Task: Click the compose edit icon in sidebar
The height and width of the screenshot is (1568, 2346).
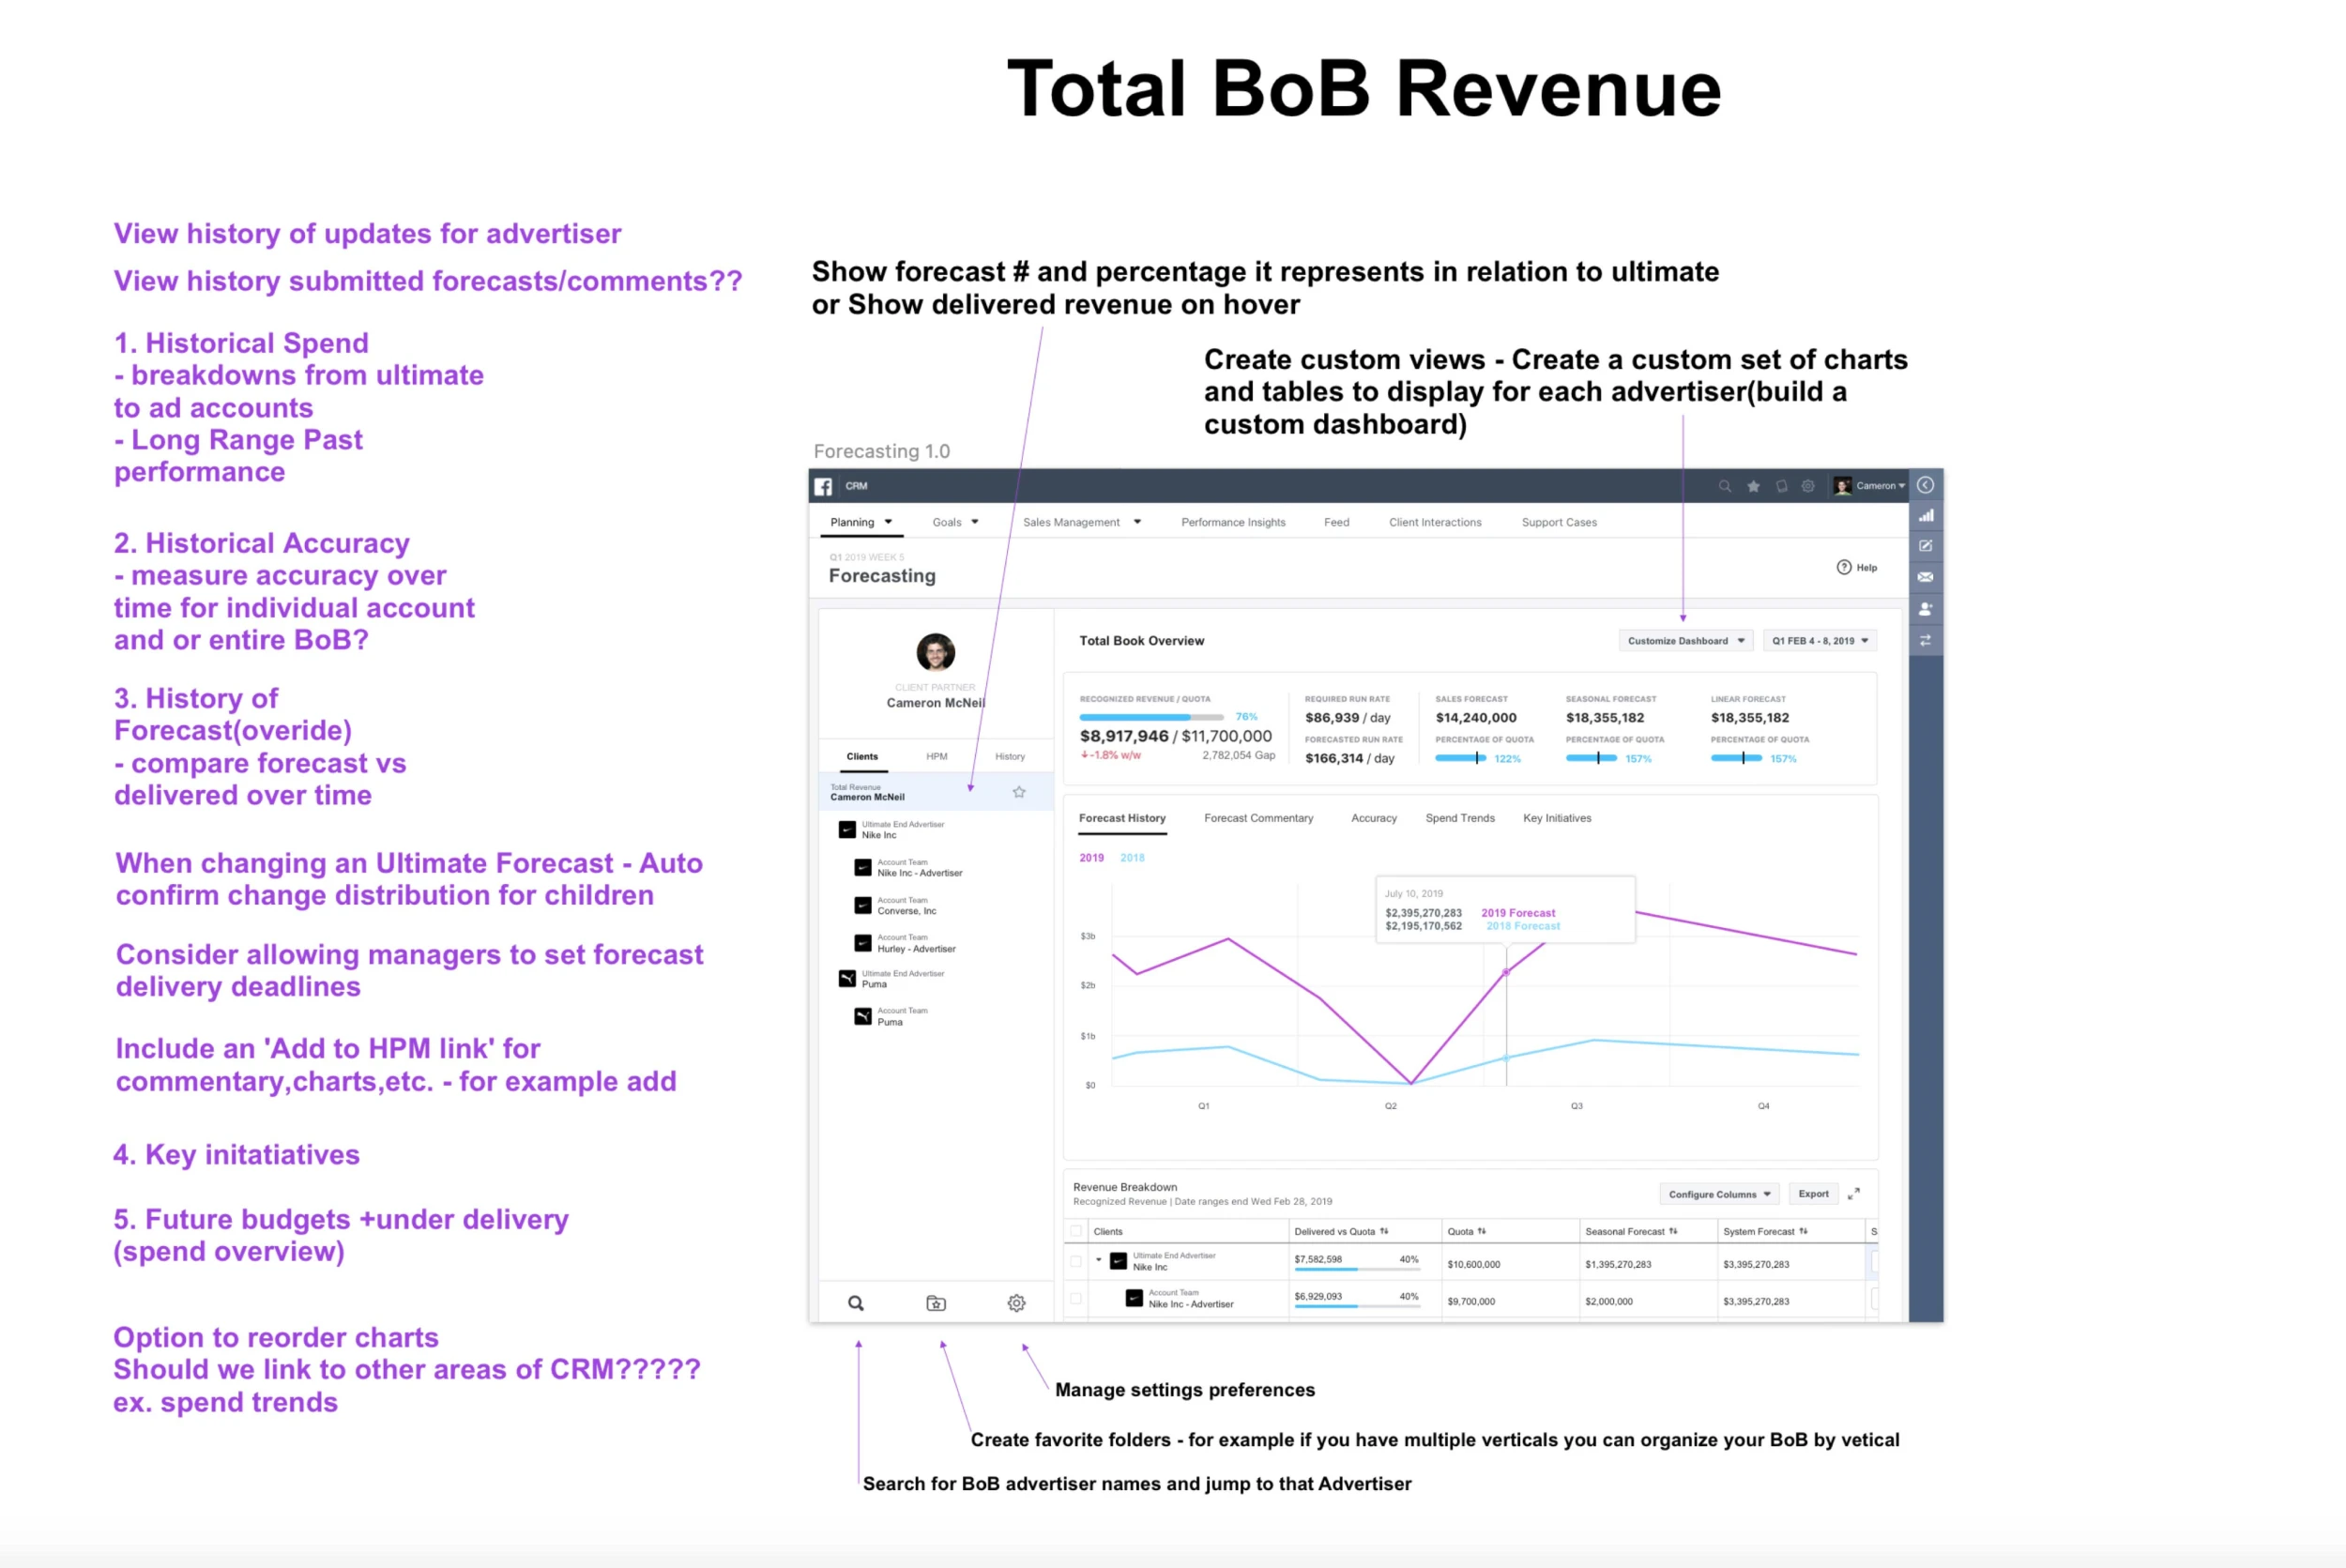Action: point(1925,546)
